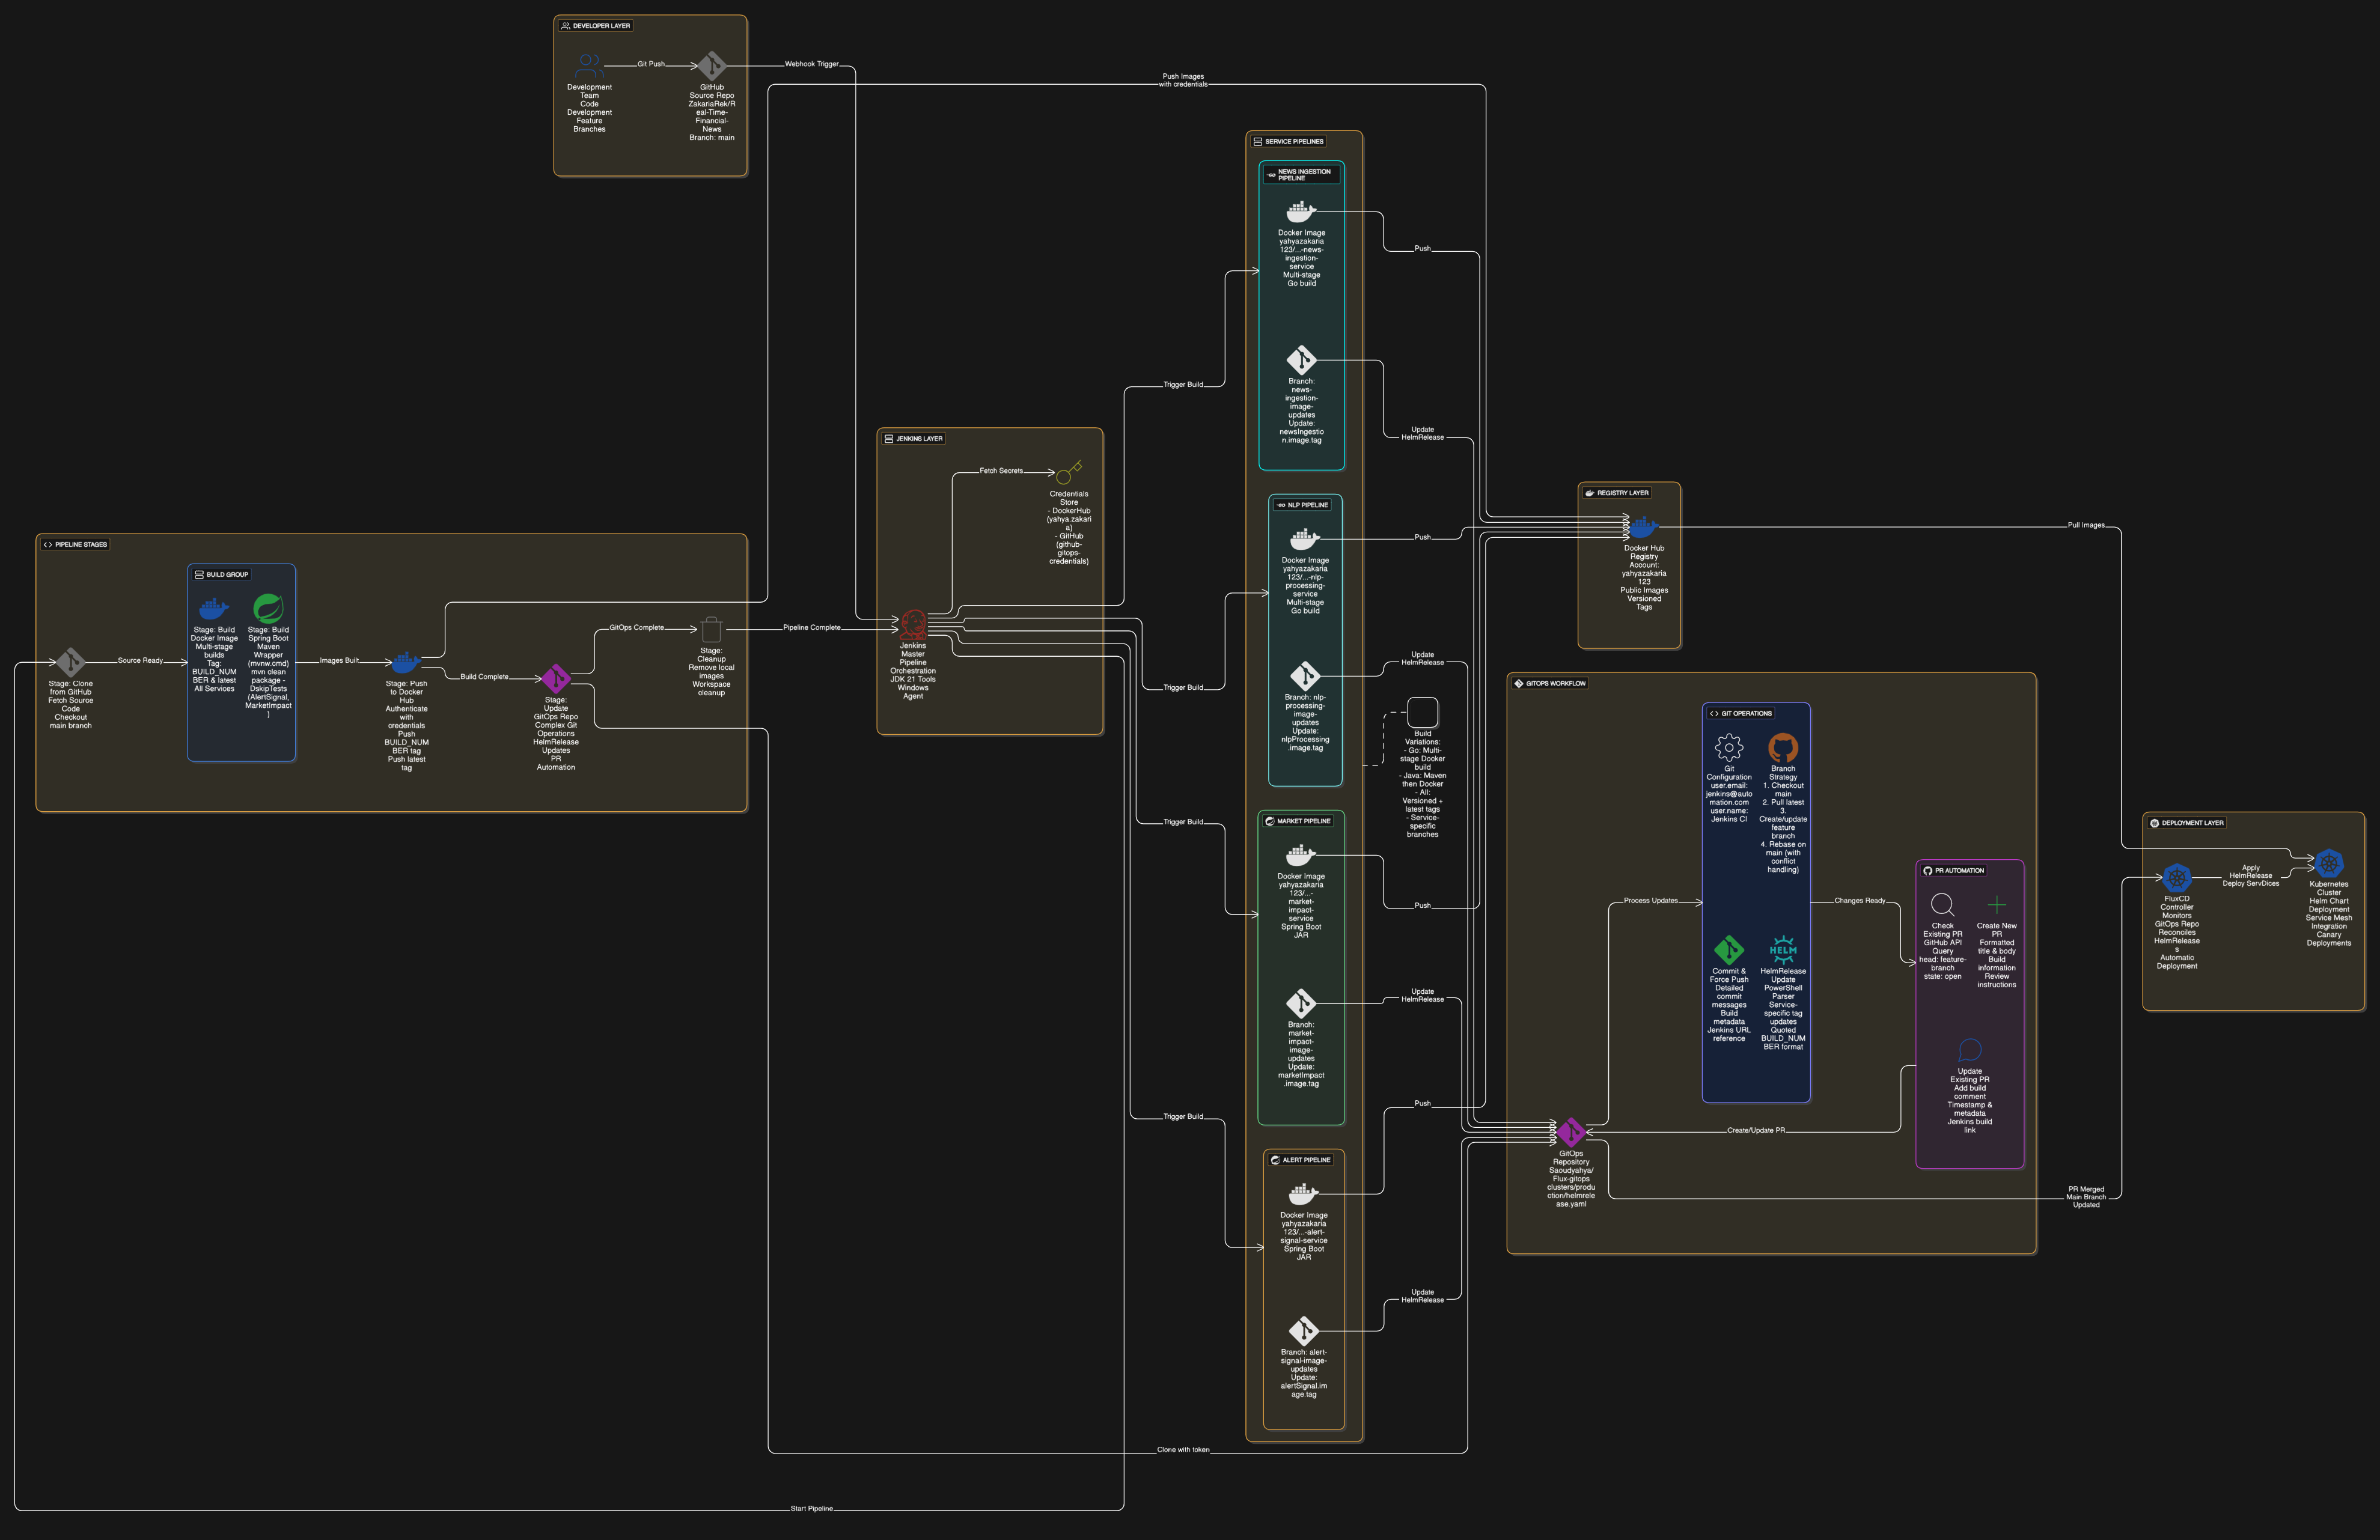Click the Helm wheel on HelmRelease Update node
Viewport: 2380px width, 1540px height.
point(1784,950)
